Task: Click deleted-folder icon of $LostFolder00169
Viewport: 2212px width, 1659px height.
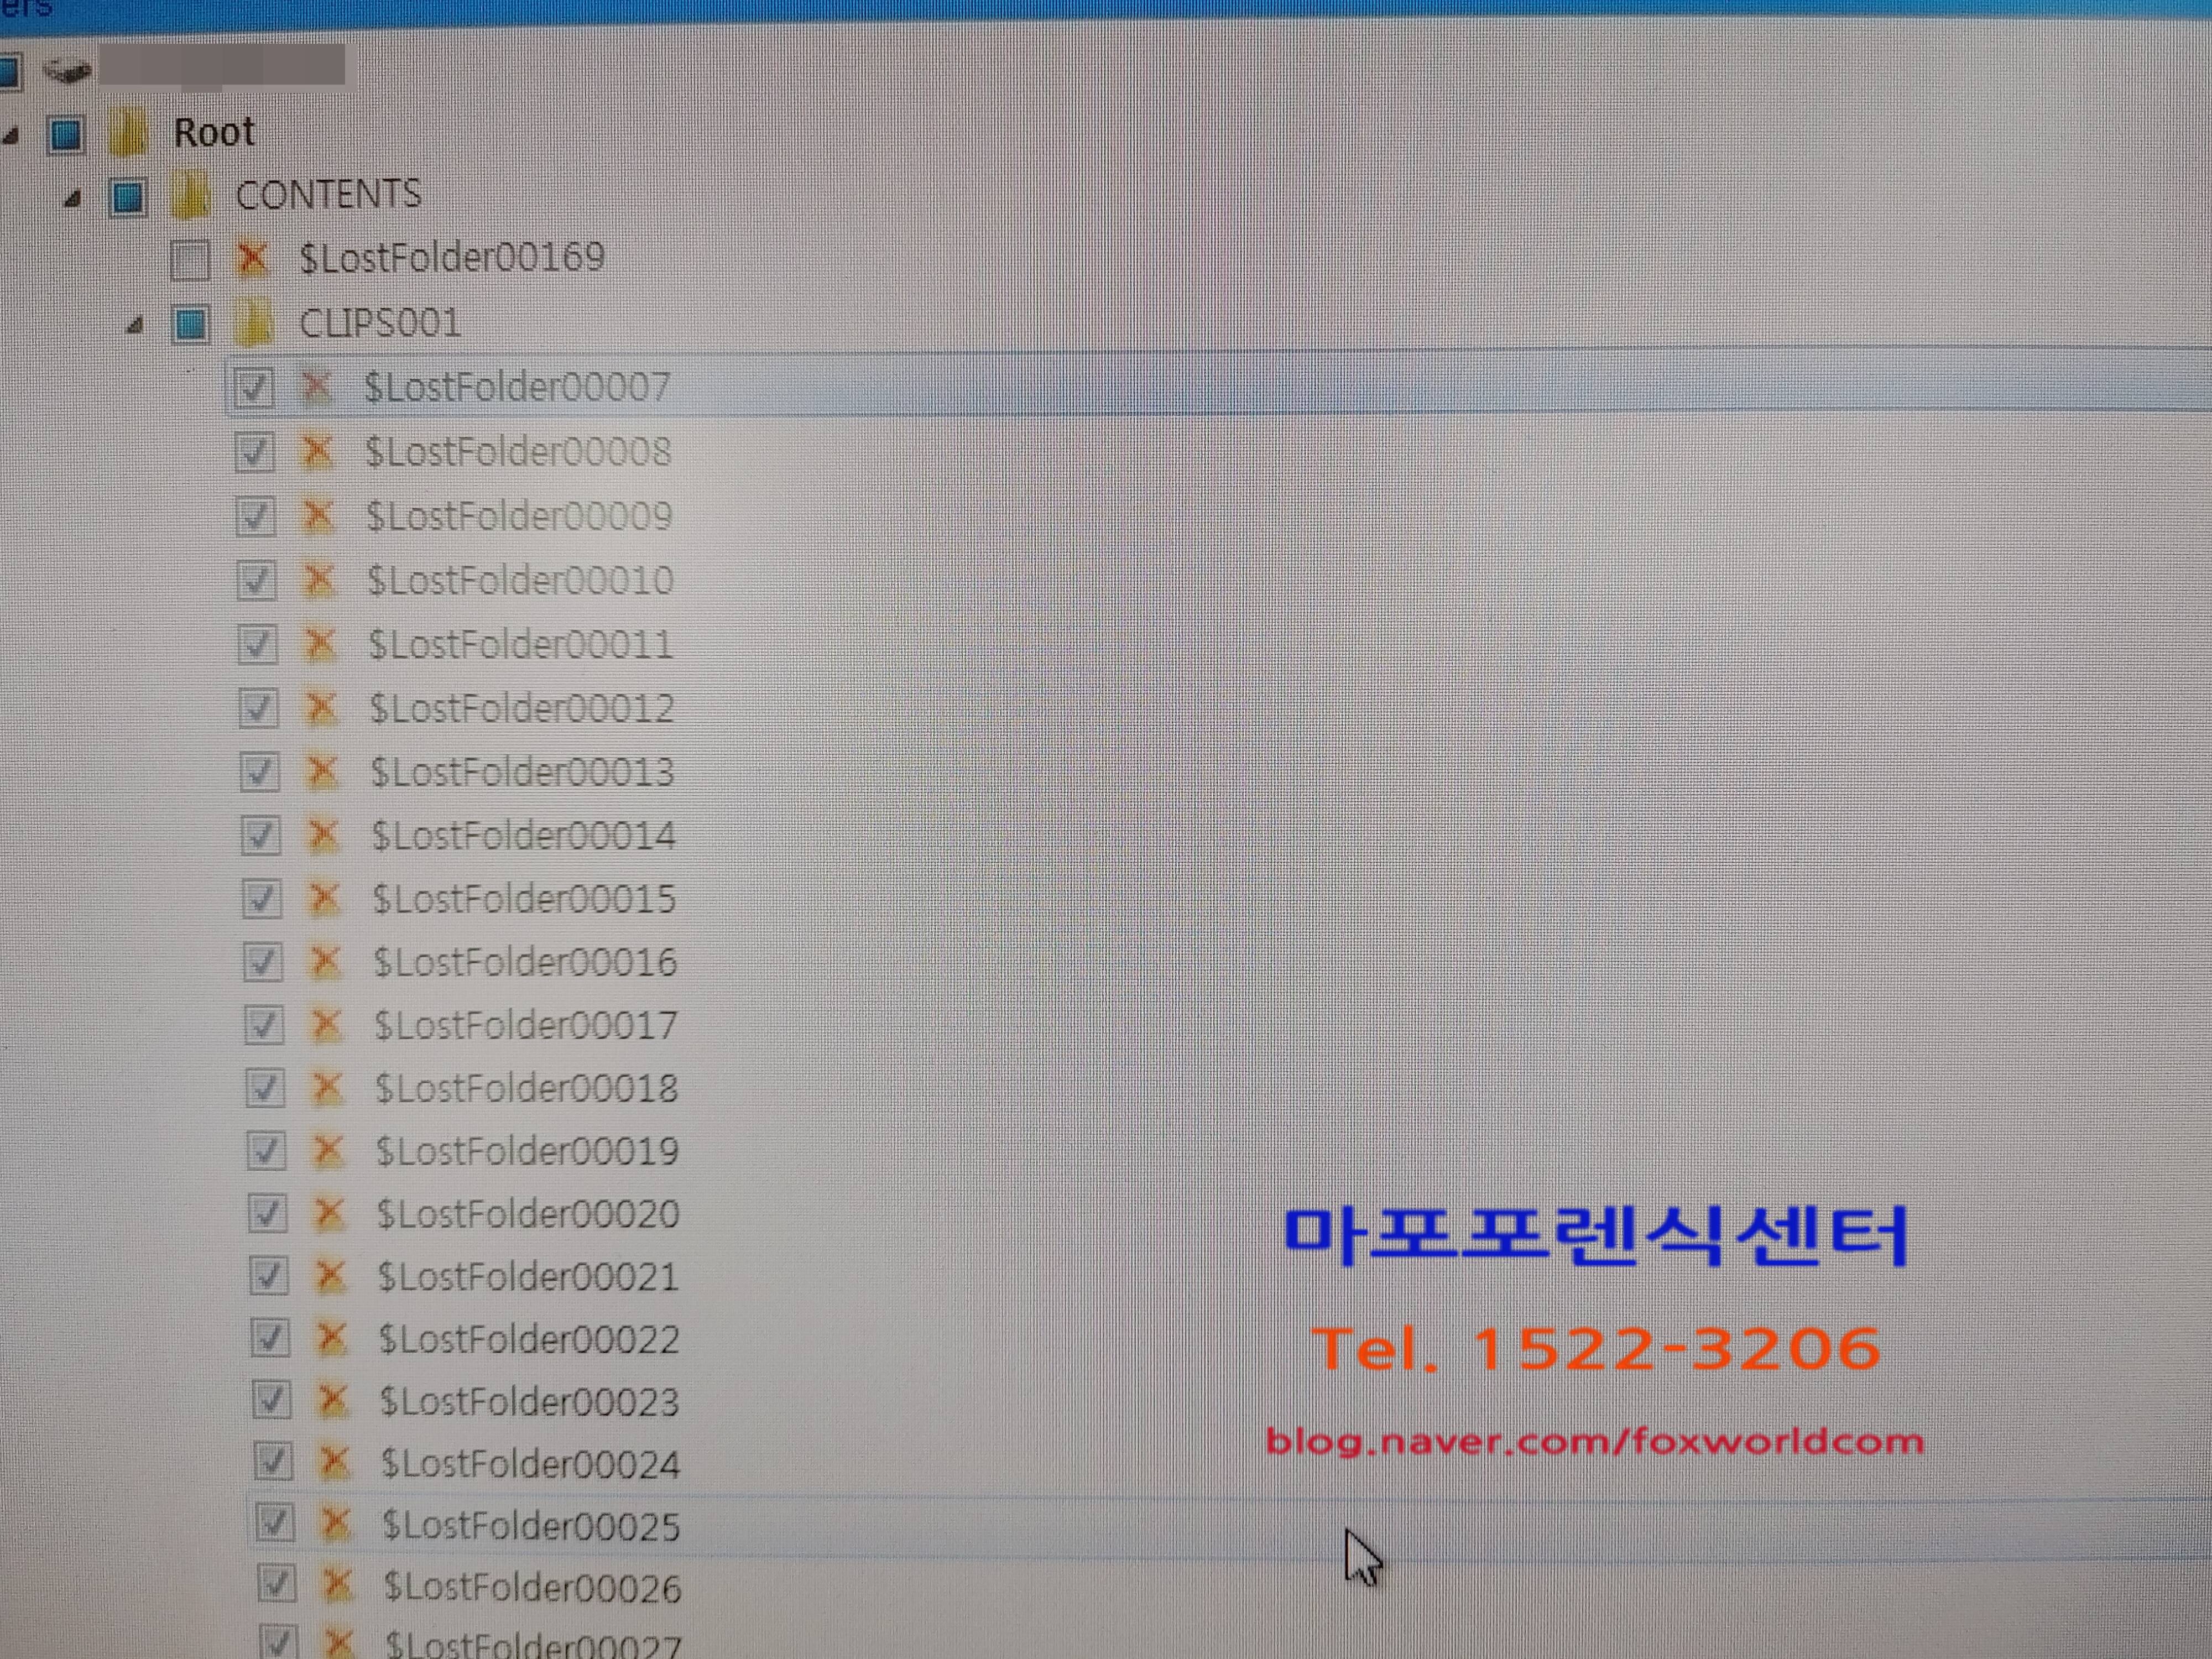Action: tap(252, 259)
